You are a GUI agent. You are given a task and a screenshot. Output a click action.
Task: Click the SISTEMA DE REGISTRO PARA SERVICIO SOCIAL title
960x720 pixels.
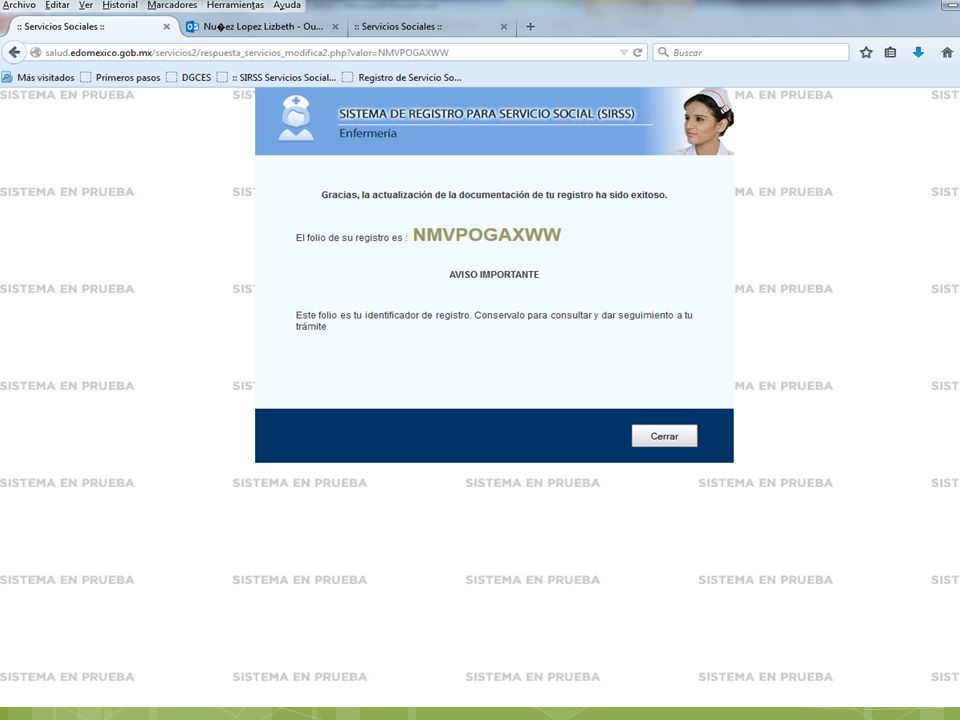point(487,114)
